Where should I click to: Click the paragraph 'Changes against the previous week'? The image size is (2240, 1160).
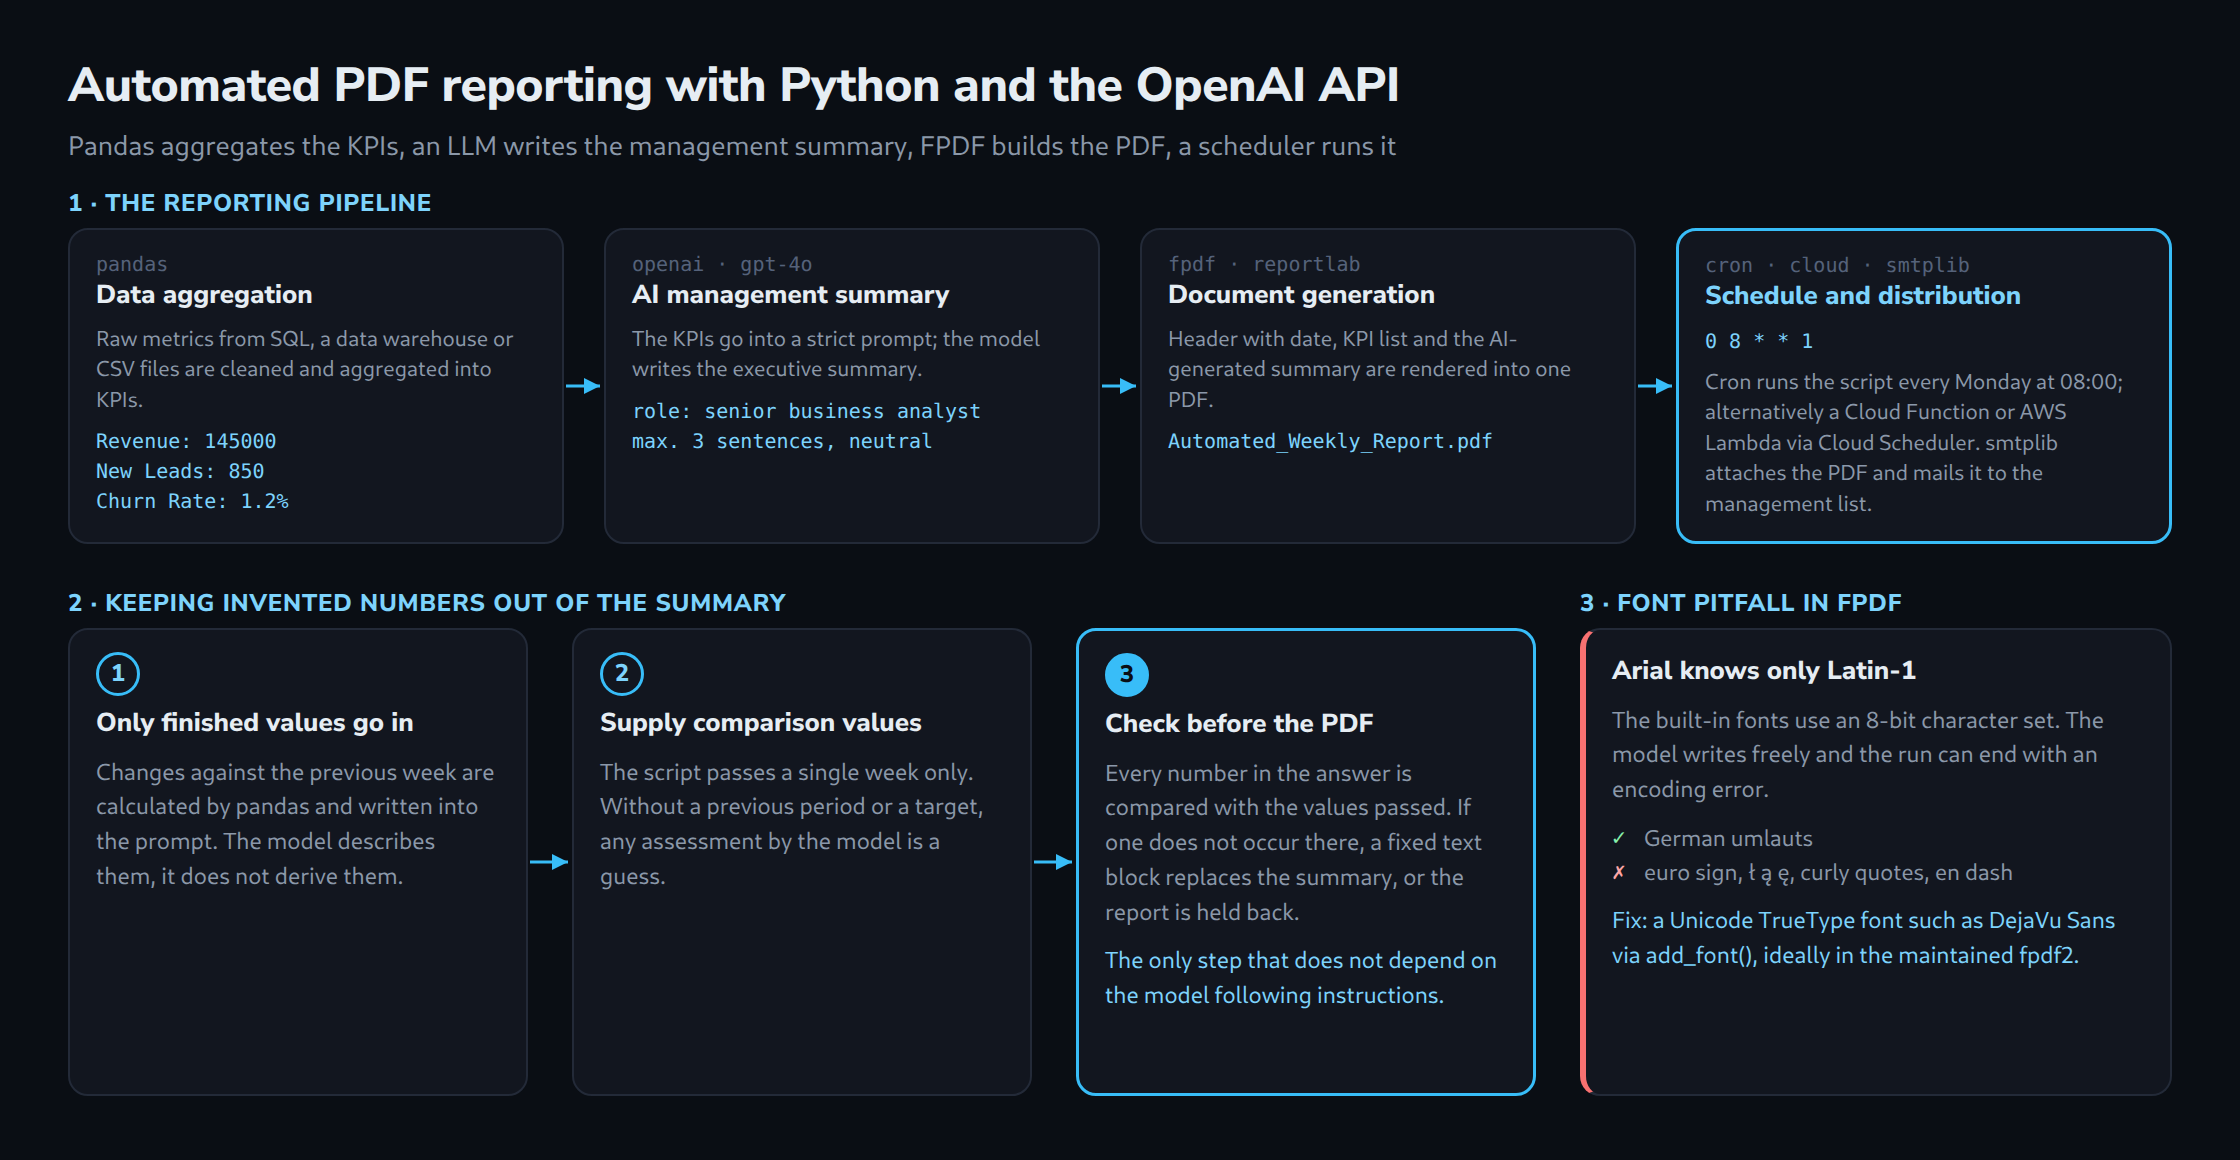point(295,824)
